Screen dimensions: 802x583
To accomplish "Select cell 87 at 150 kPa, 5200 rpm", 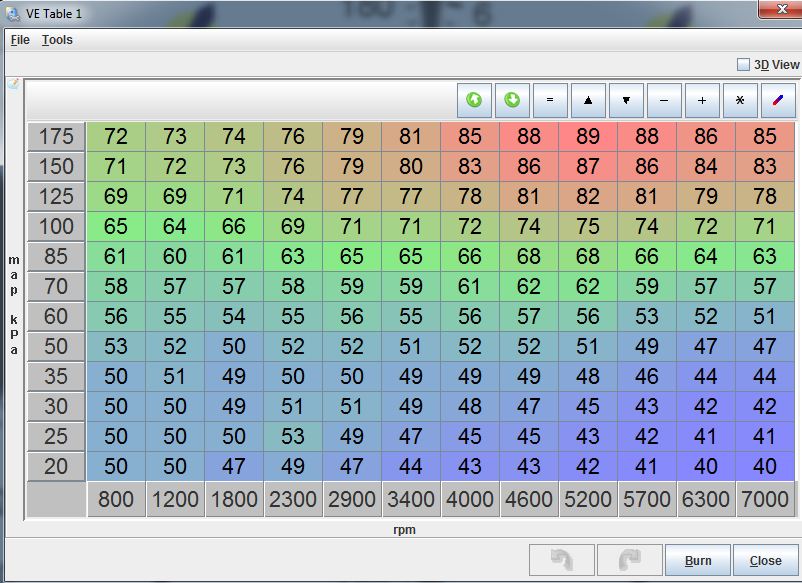I will click(588, 167).
